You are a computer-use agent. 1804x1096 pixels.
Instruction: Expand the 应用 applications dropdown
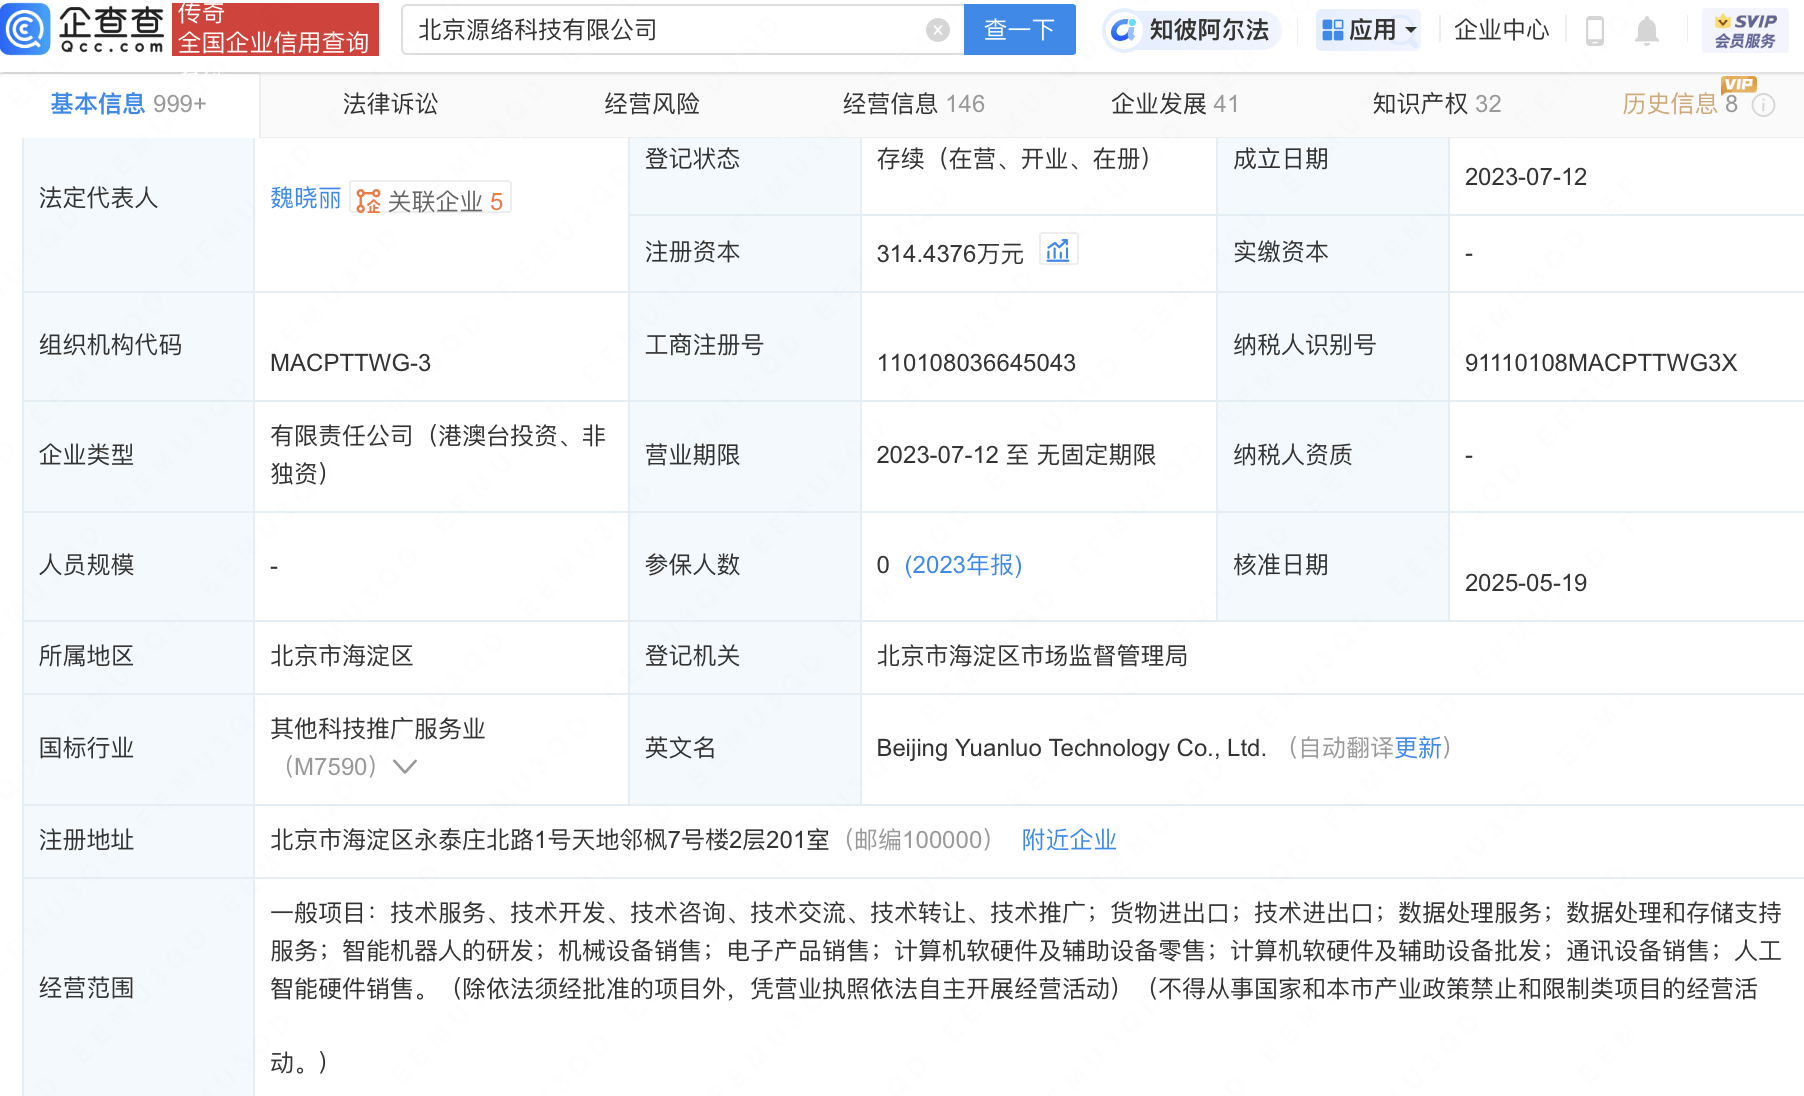click(x=1368, y=30)
